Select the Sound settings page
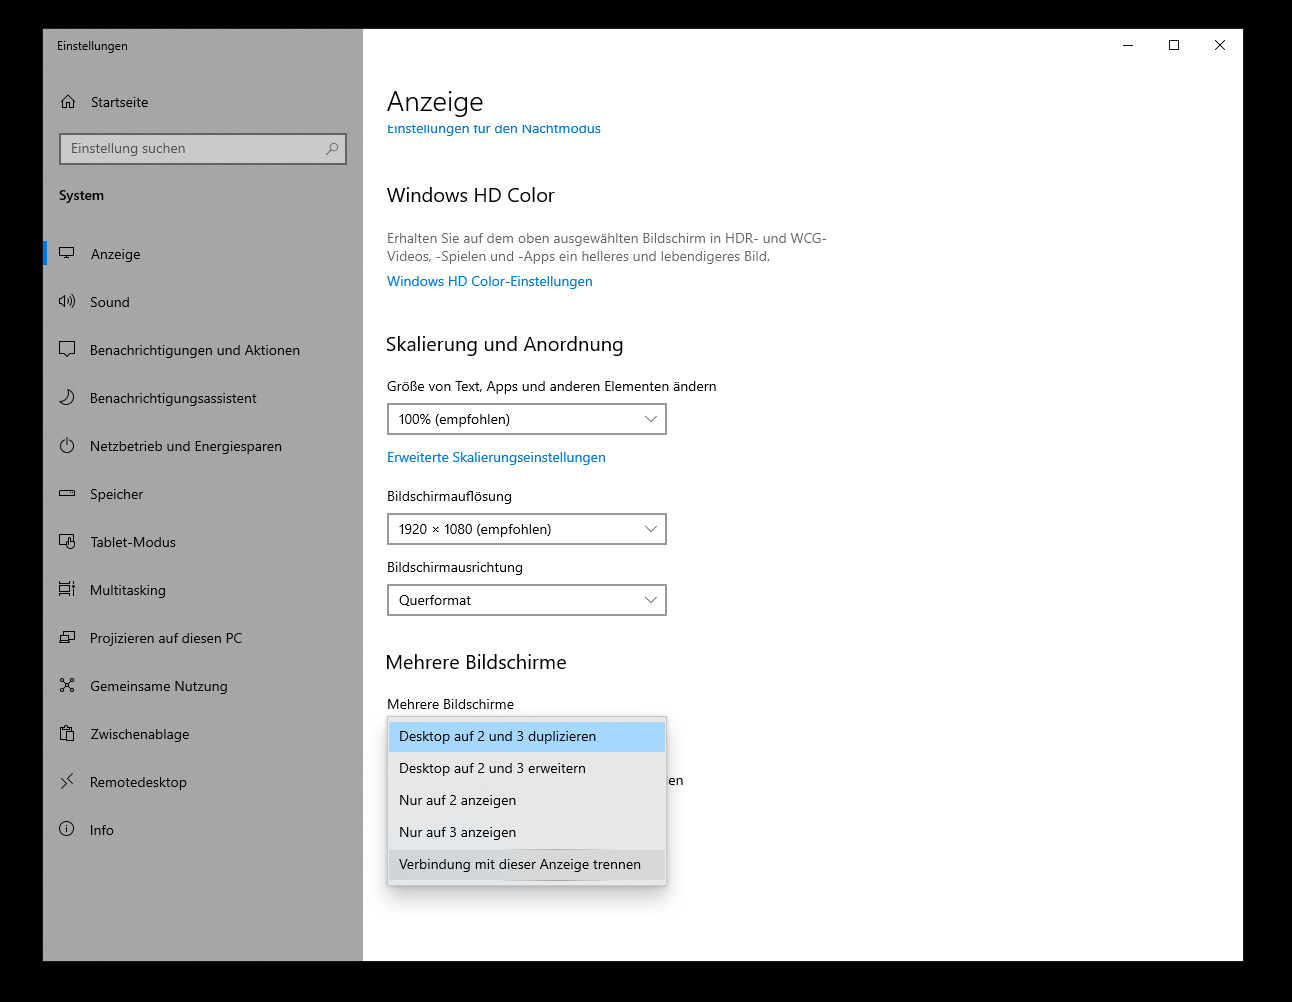Image resolution: width=1292 pixels, height=1002 pixels. point(203,302)
